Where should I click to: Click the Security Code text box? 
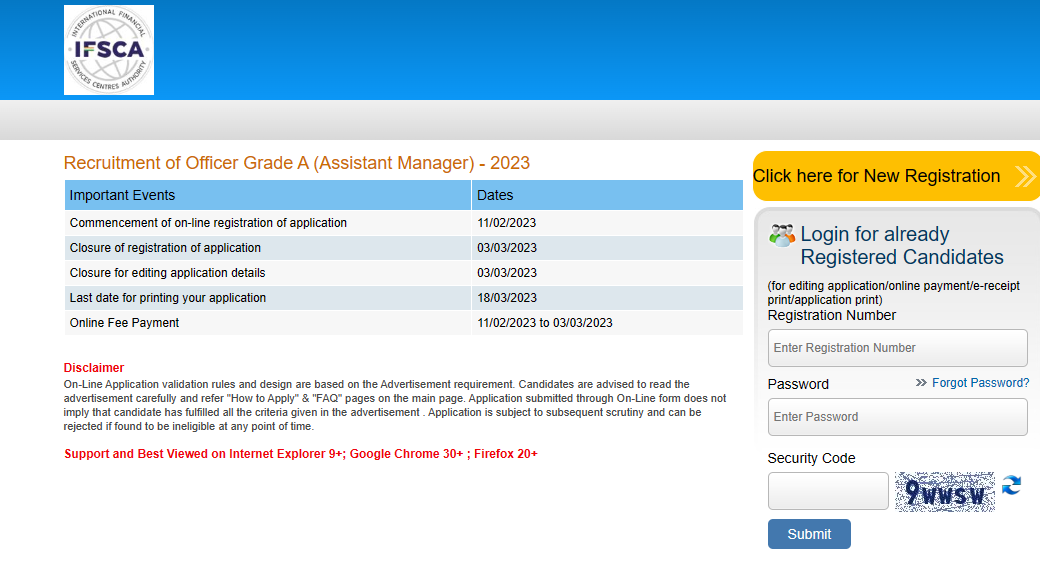coord(828,491)
